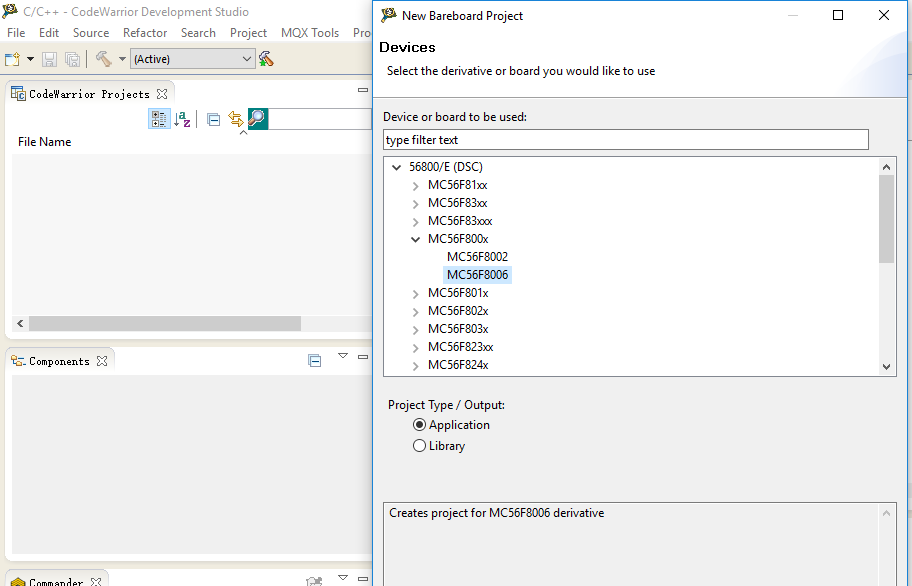The image size is (912, 586).
Task: Click the device filter text field
Action: [626, 140]
